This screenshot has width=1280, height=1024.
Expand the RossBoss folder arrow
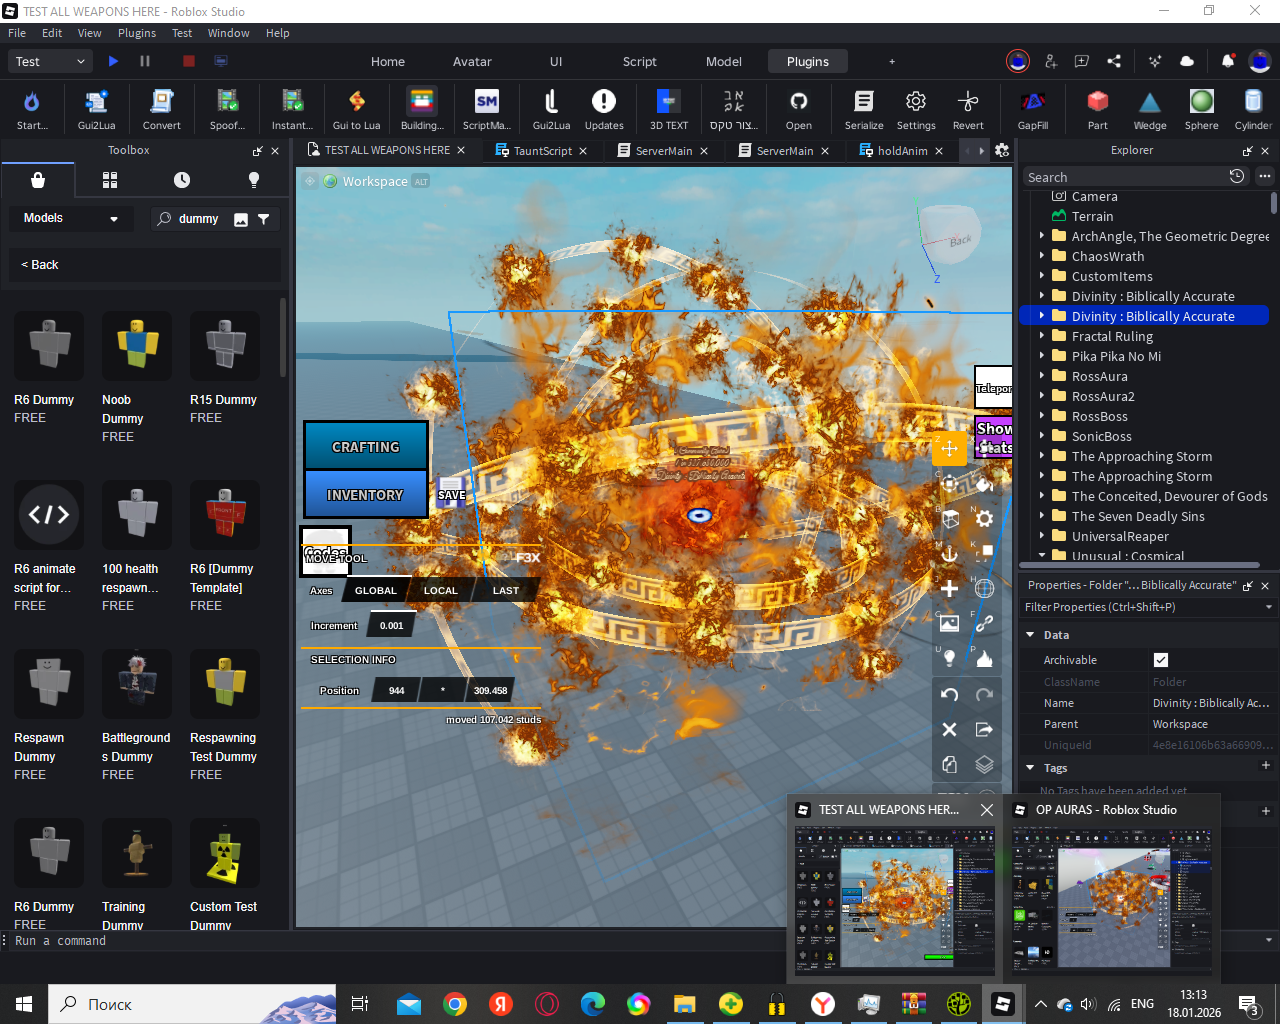[1042, 416]
